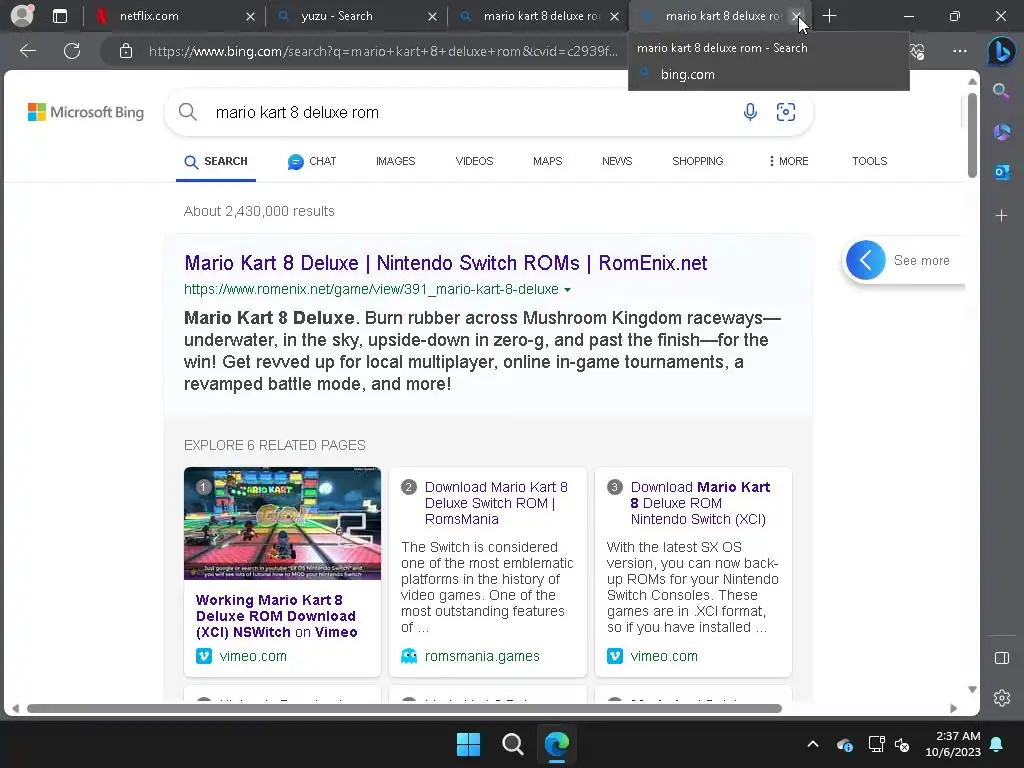
Task: Open the OneDrive cloud tray icon
Action: pyautogui.click(x=844, y=744)
